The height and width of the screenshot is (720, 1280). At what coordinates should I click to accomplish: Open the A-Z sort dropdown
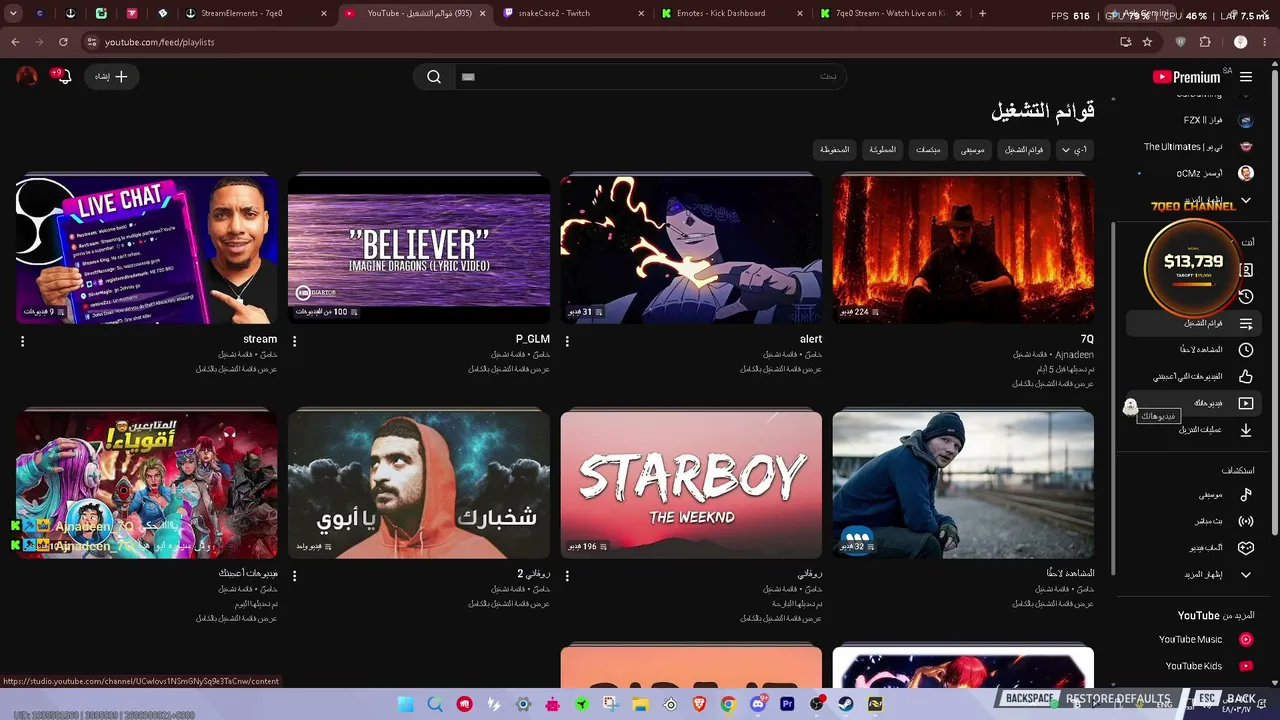1074,150
